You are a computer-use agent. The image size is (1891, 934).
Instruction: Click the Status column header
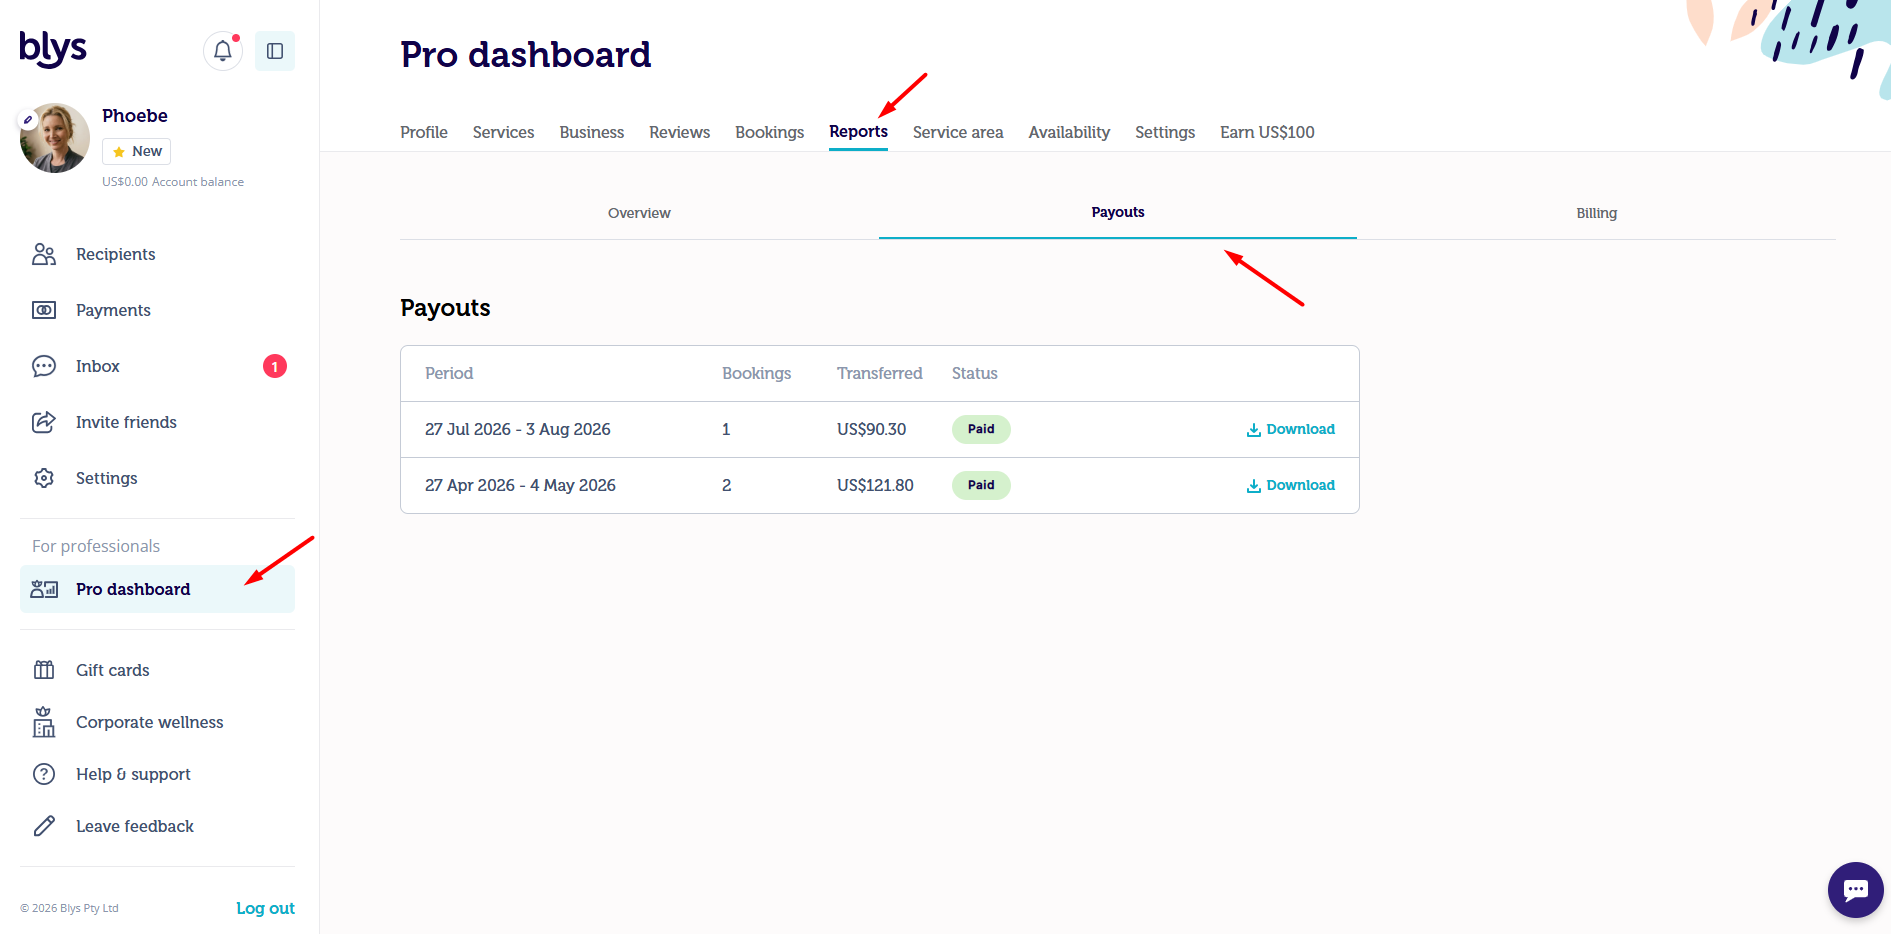click(975, 373)
